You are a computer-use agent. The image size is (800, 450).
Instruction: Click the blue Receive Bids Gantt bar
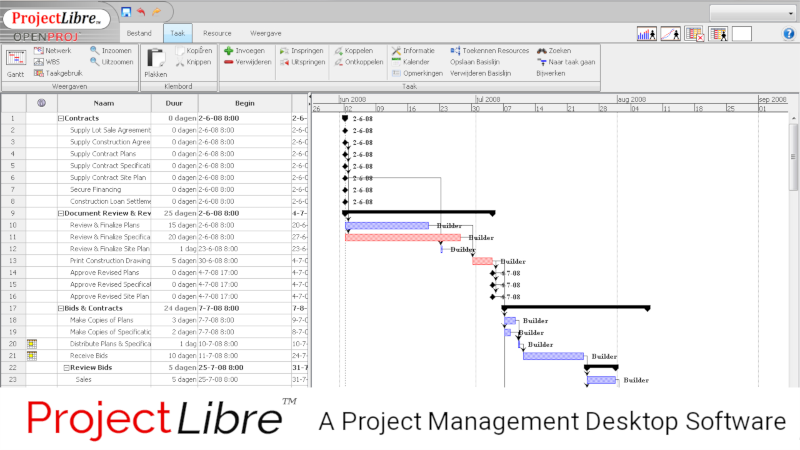(554, 356)
